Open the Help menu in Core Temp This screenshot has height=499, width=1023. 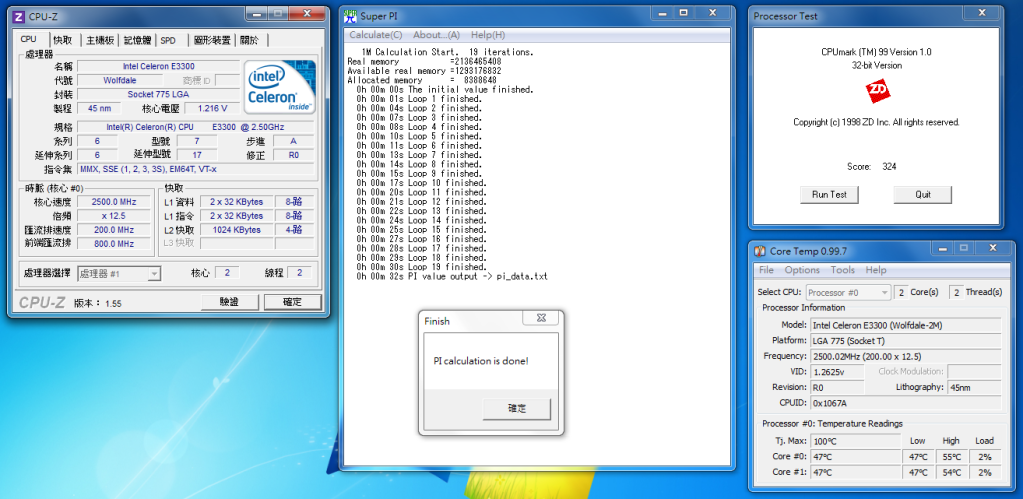click(876, 269)
